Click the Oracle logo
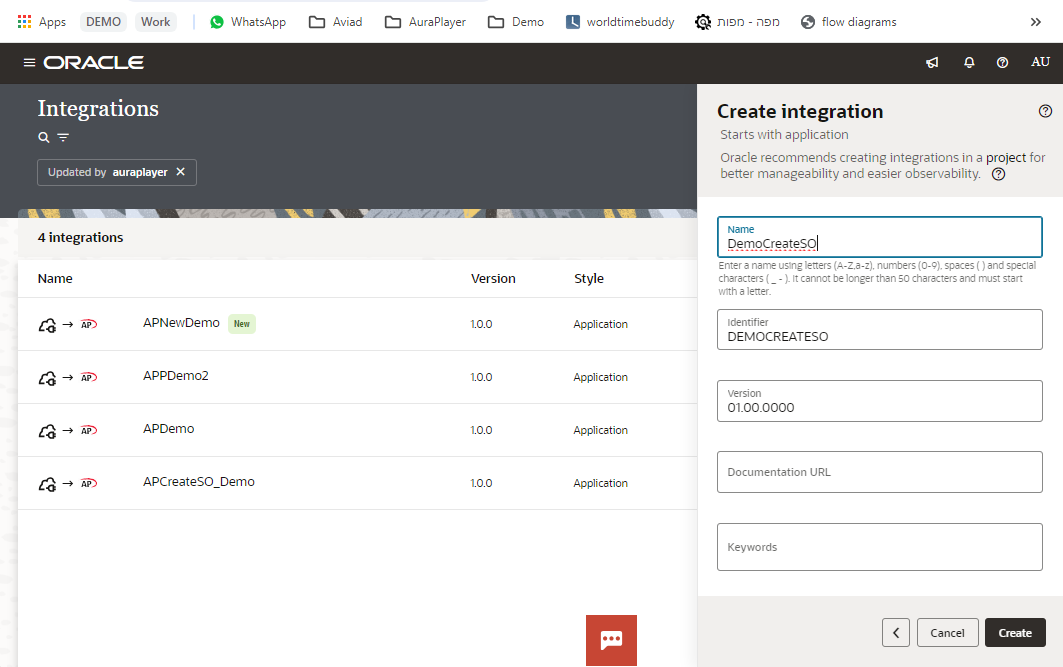Screen dimensions: 1063x667 94,62
